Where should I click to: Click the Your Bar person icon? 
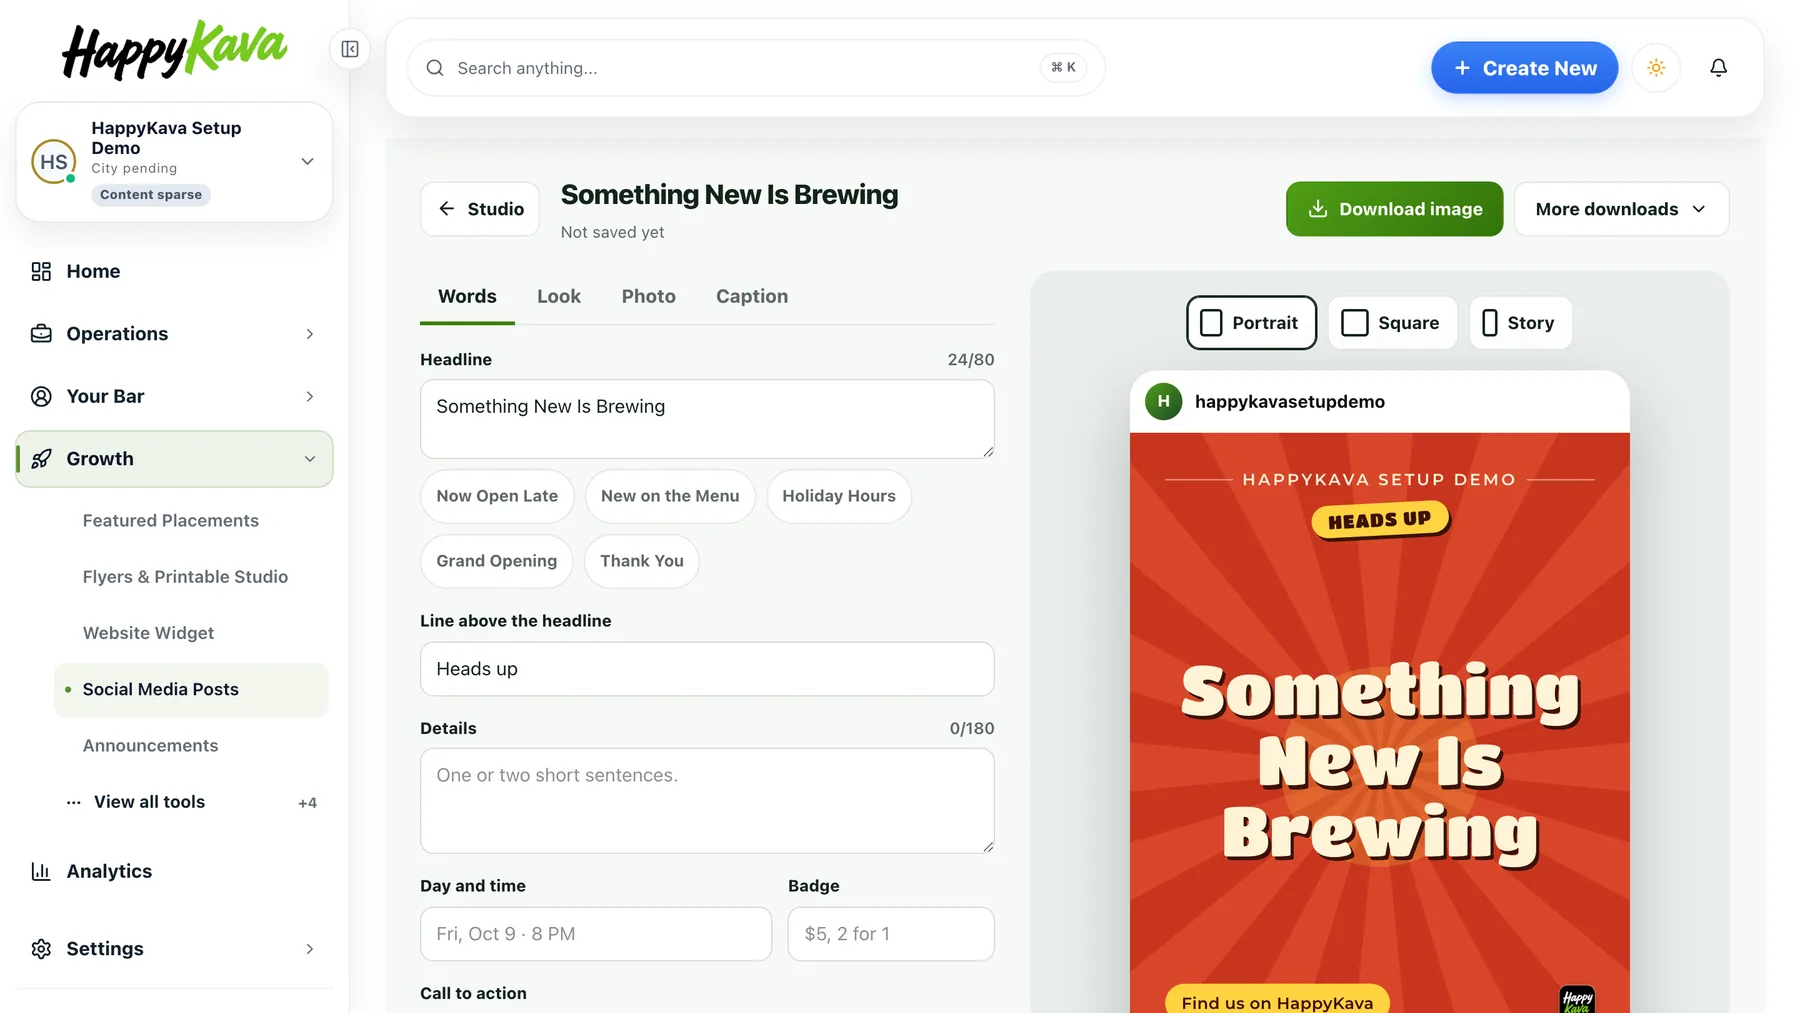tap(41, 396)
